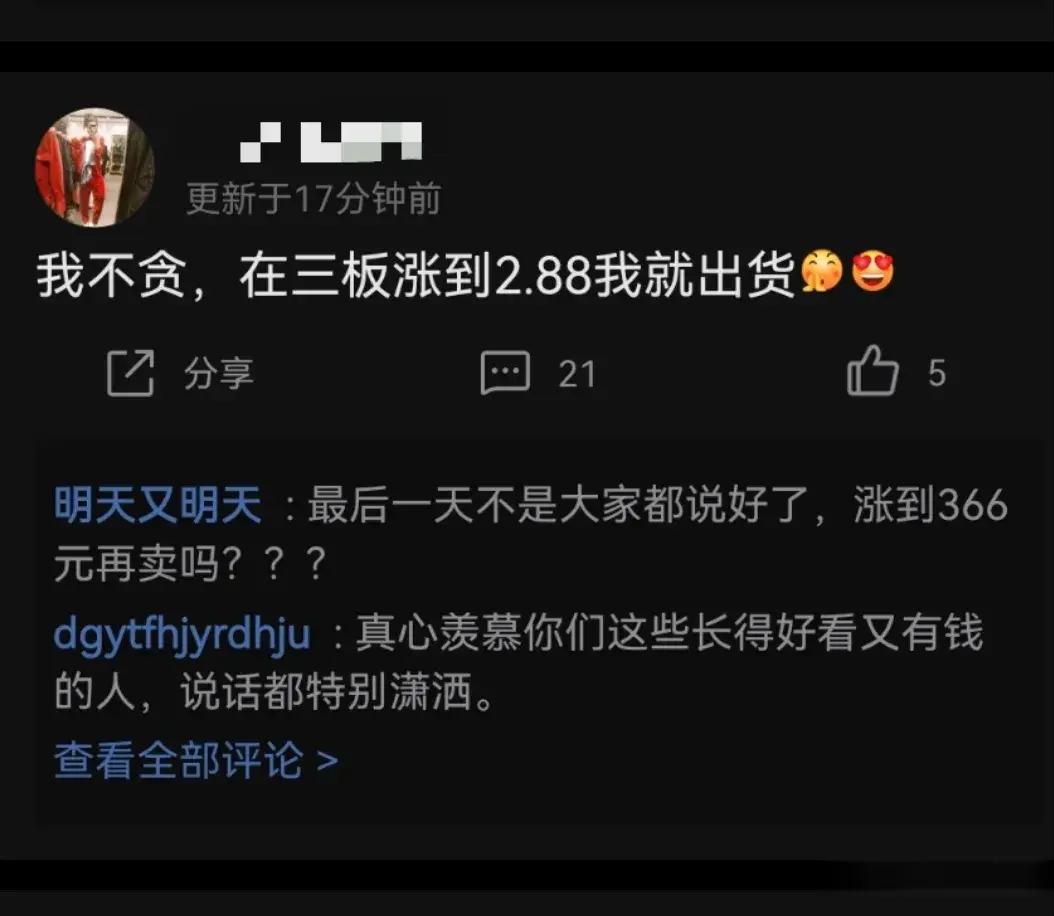Image resolution: width=1054 pixels, height=916 pixels.
Task: Click the kissing hand emoji in post
Action: [x=821, y=272]
